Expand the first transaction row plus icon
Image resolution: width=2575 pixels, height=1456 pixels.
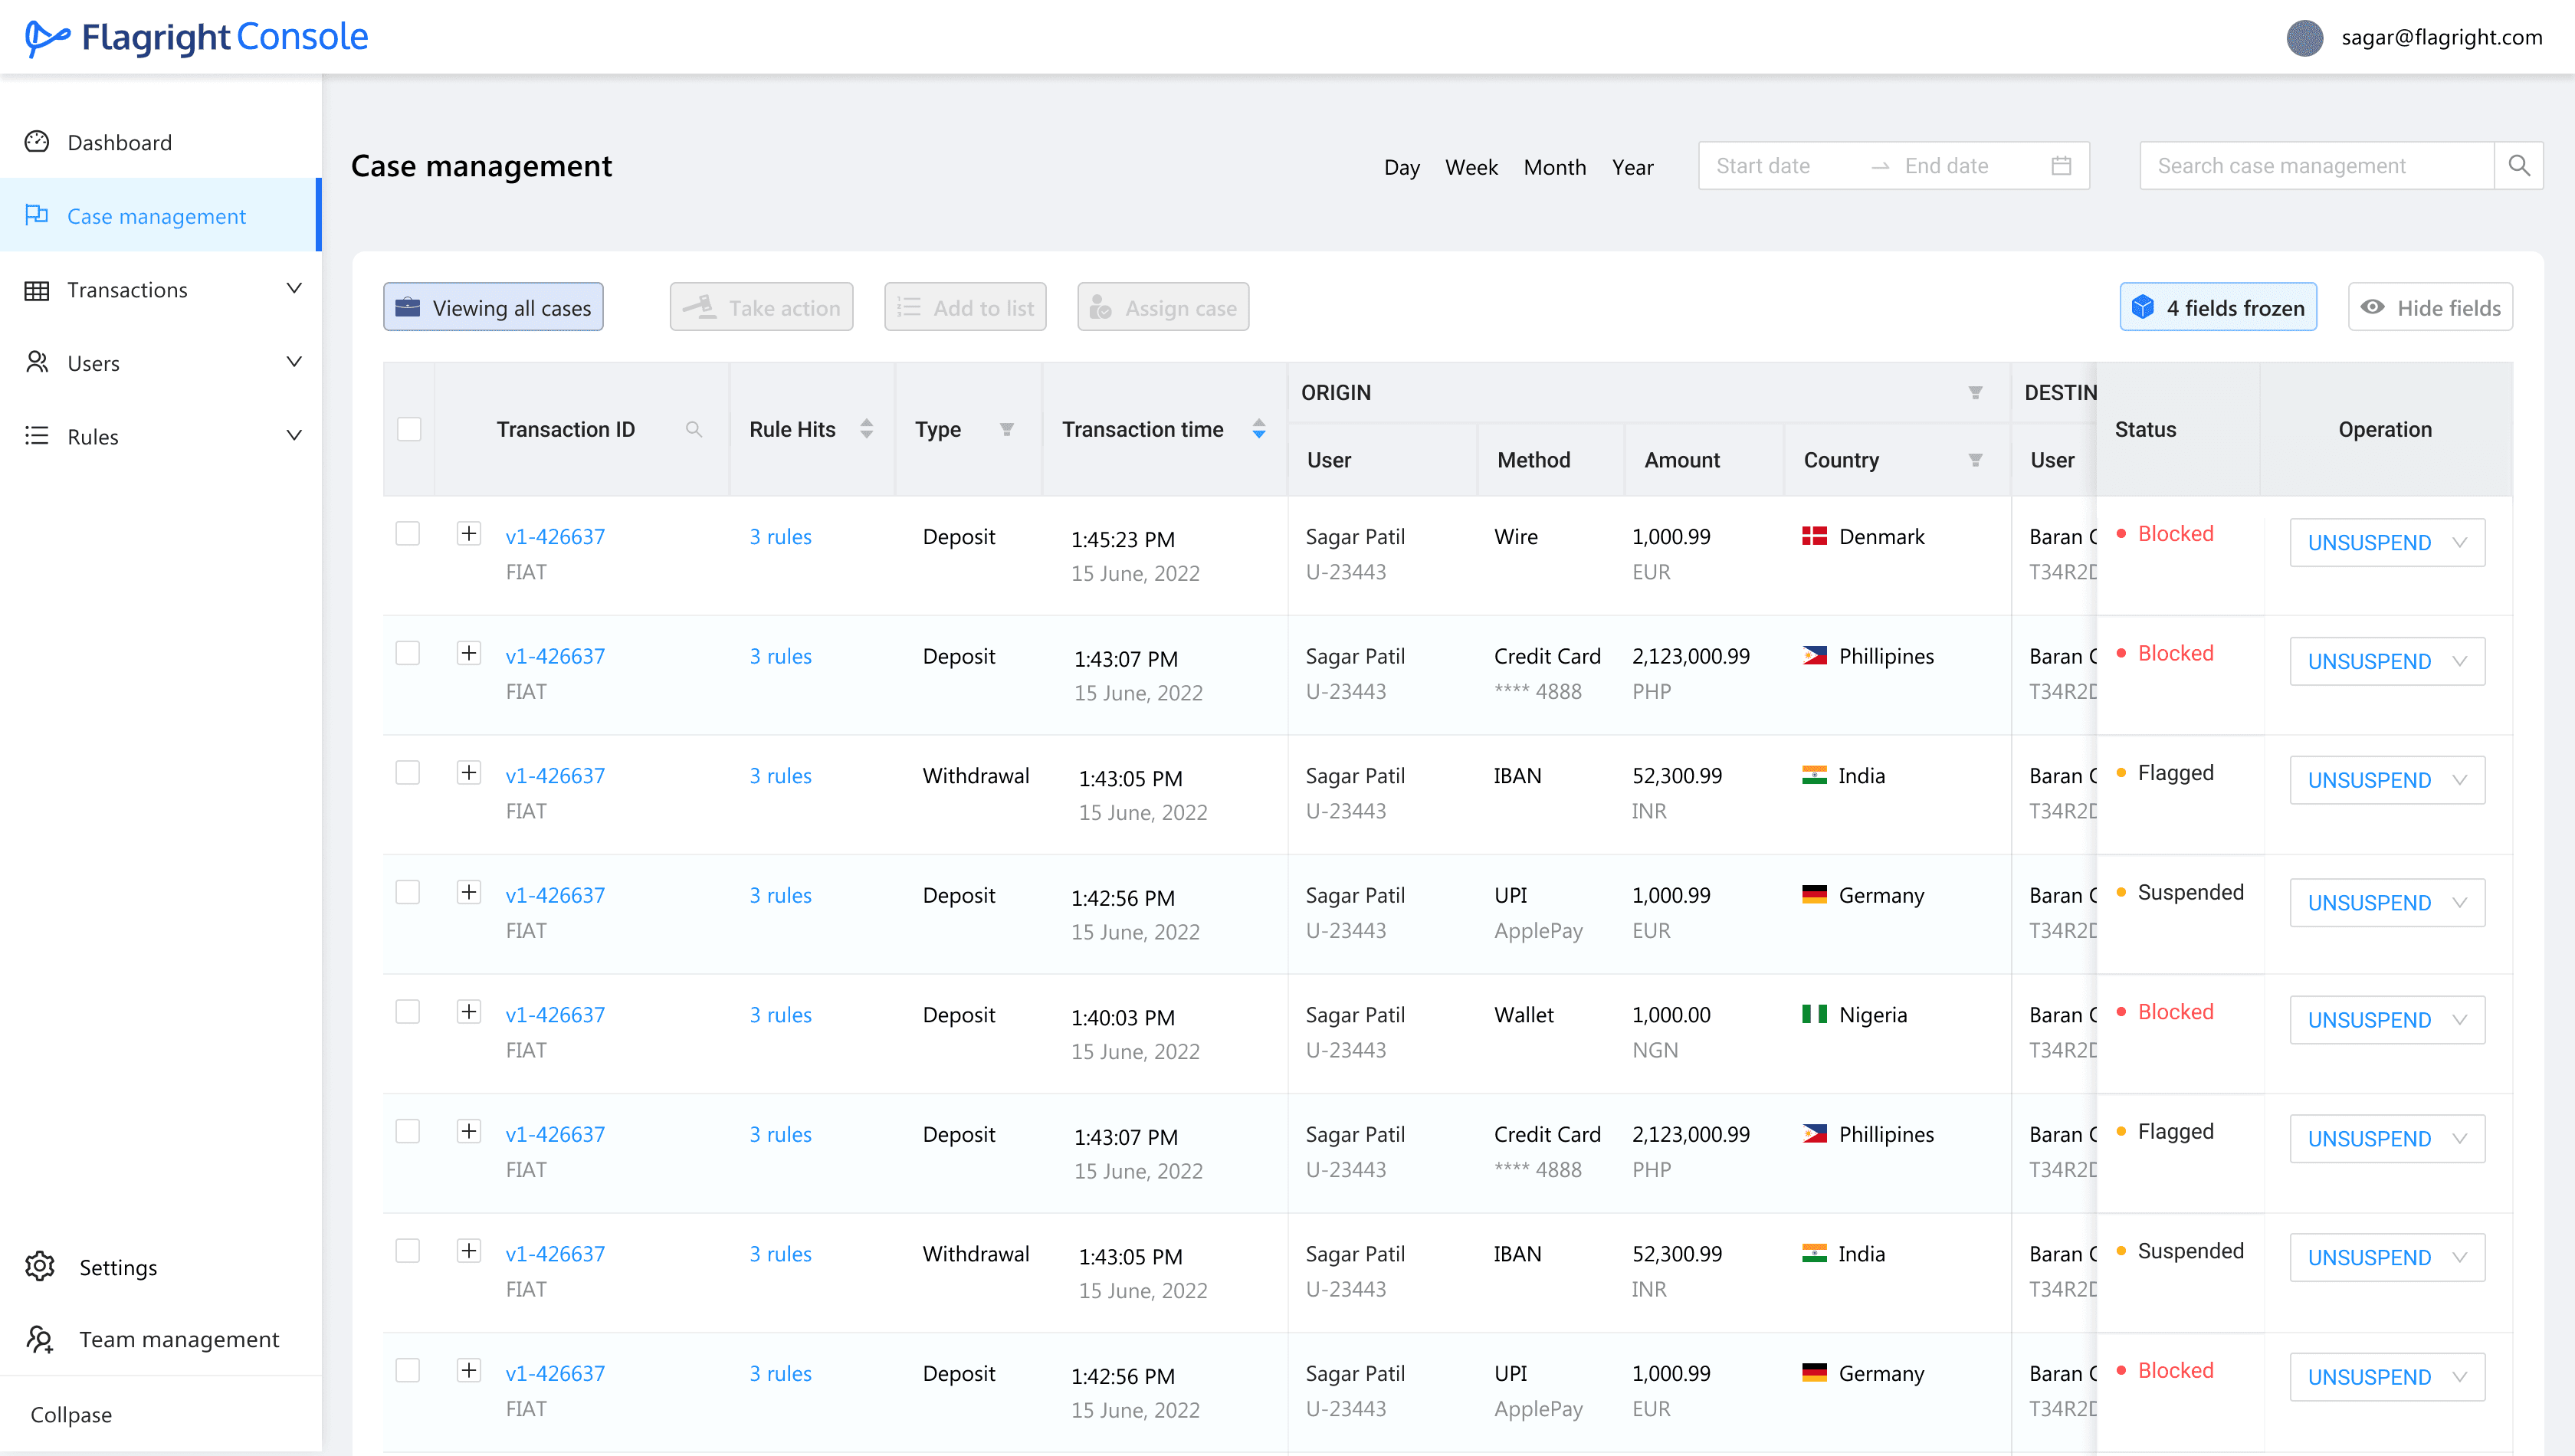[x=469, y=534]
